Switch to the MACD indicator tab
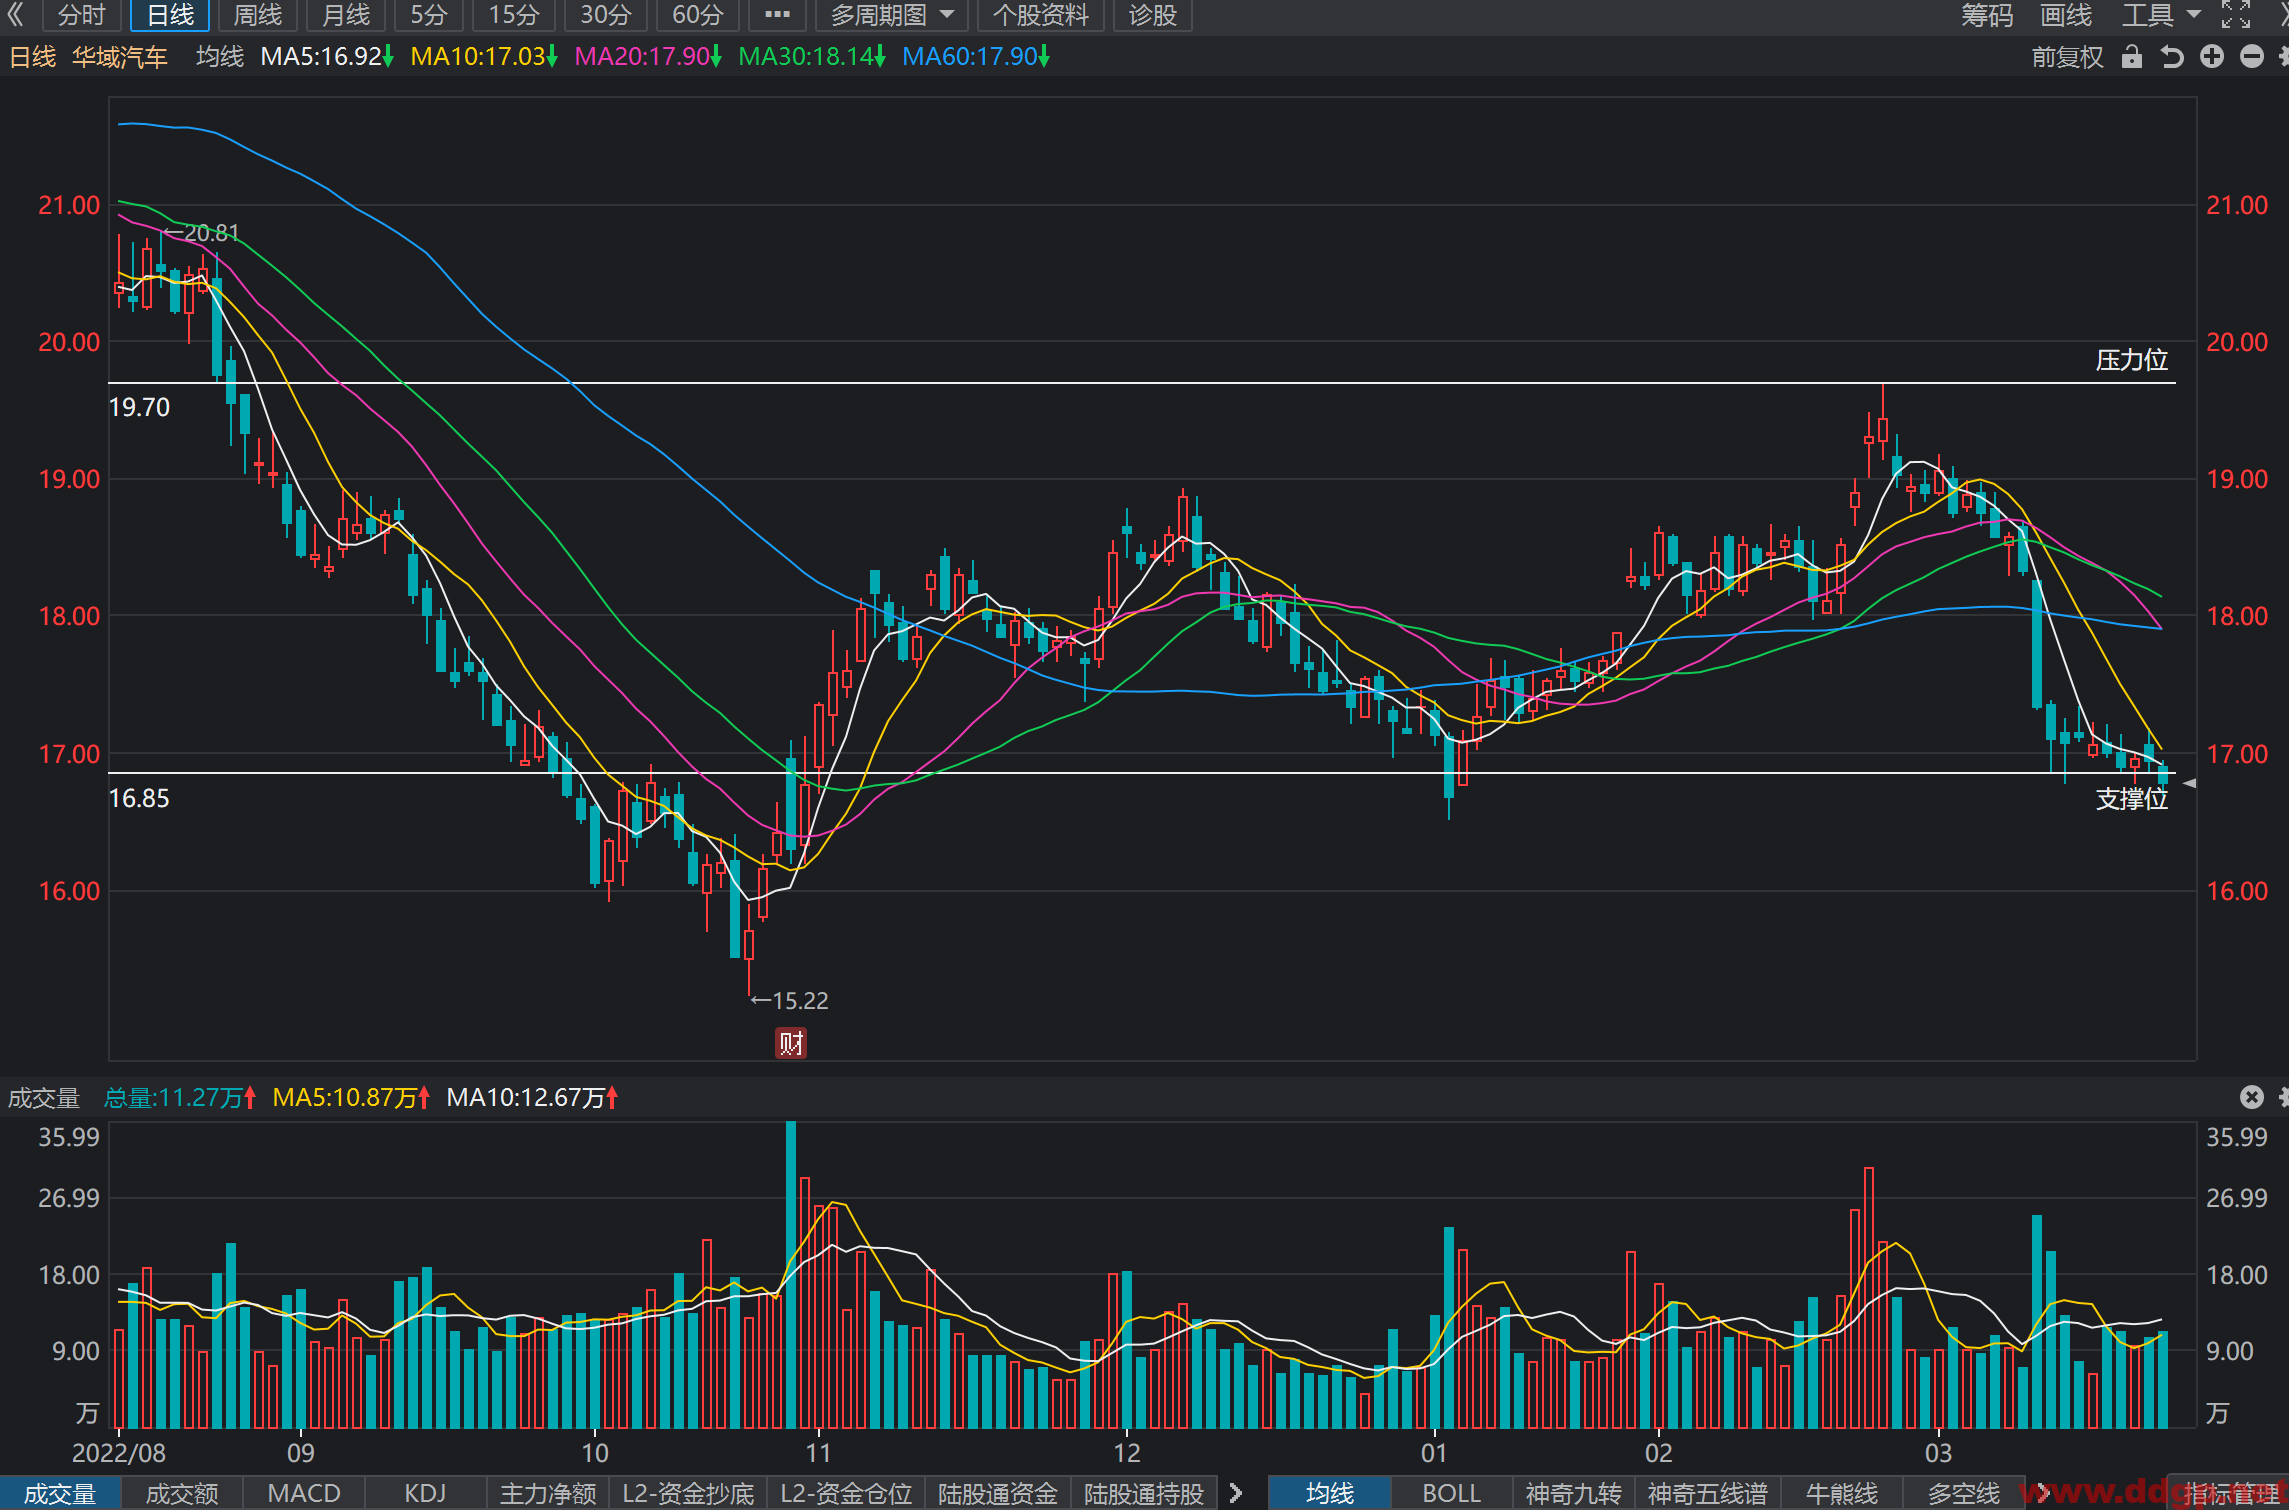Screen dimensions: 2289x1510 tap(304, 1493)
